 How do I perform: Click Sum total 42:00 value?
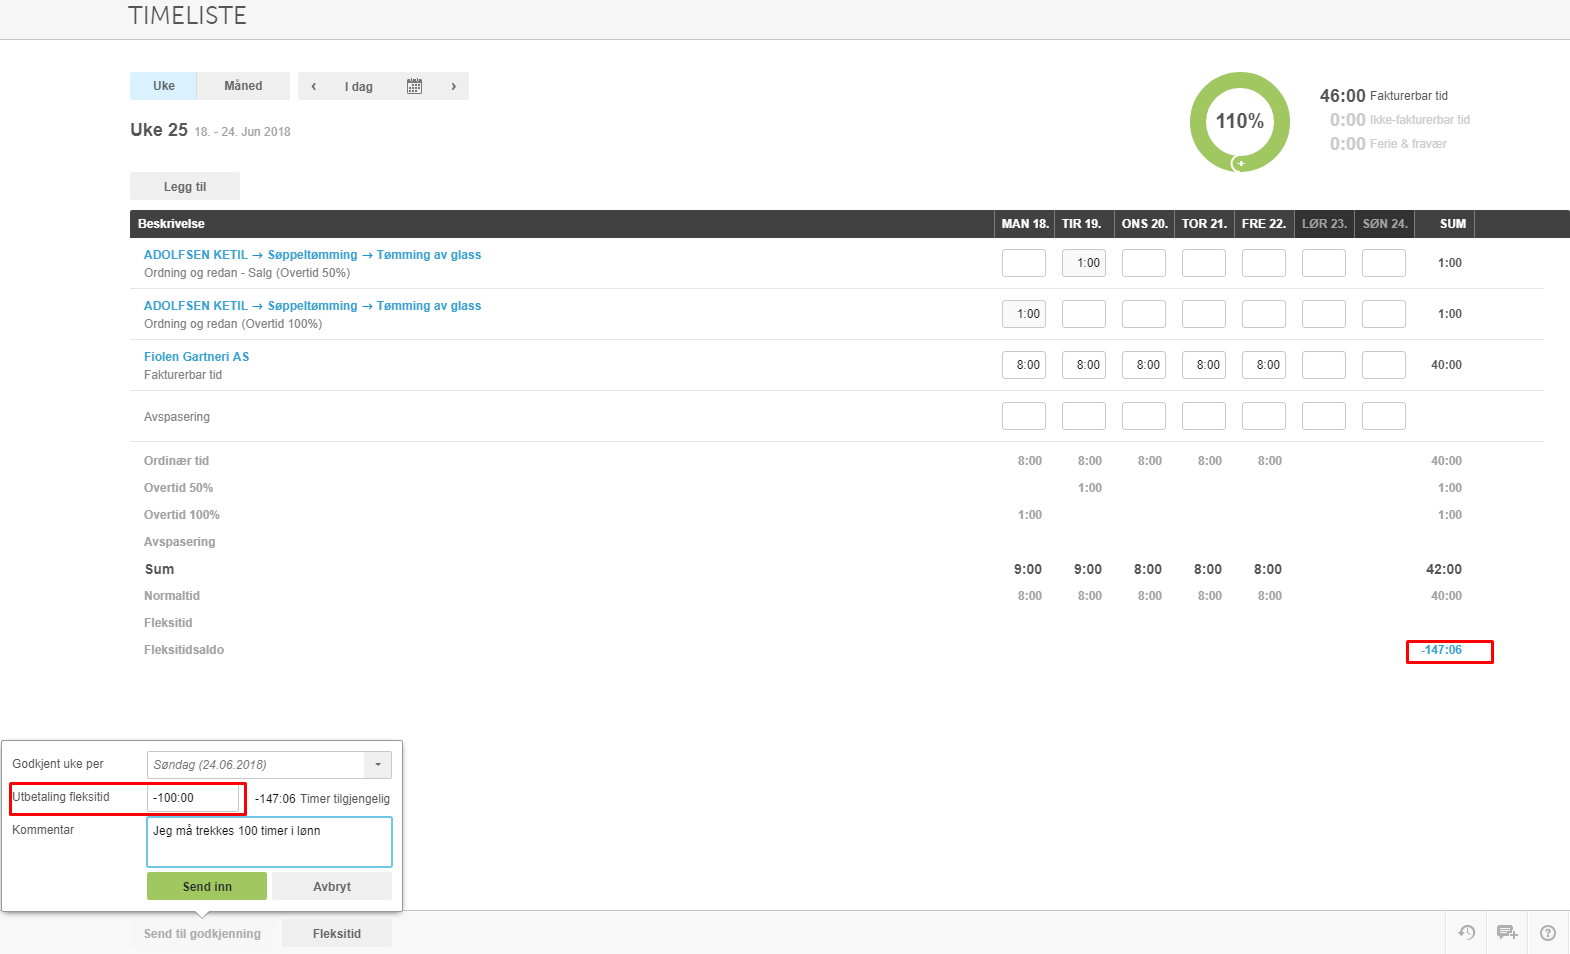[1444, 569]
